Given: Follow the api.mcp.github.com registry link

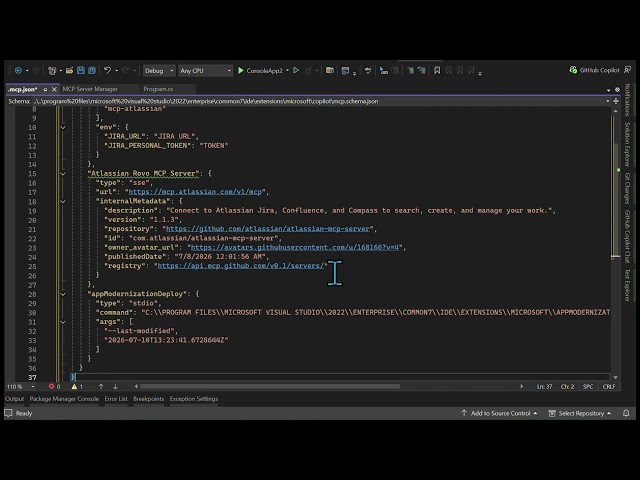Looking at the screenshot, I should [241, 266].
